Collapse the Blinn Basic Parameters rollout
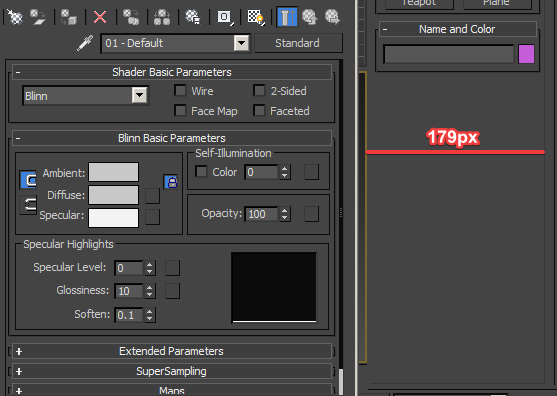This screenshot has height=396, width=557. [x=172, y=138]
